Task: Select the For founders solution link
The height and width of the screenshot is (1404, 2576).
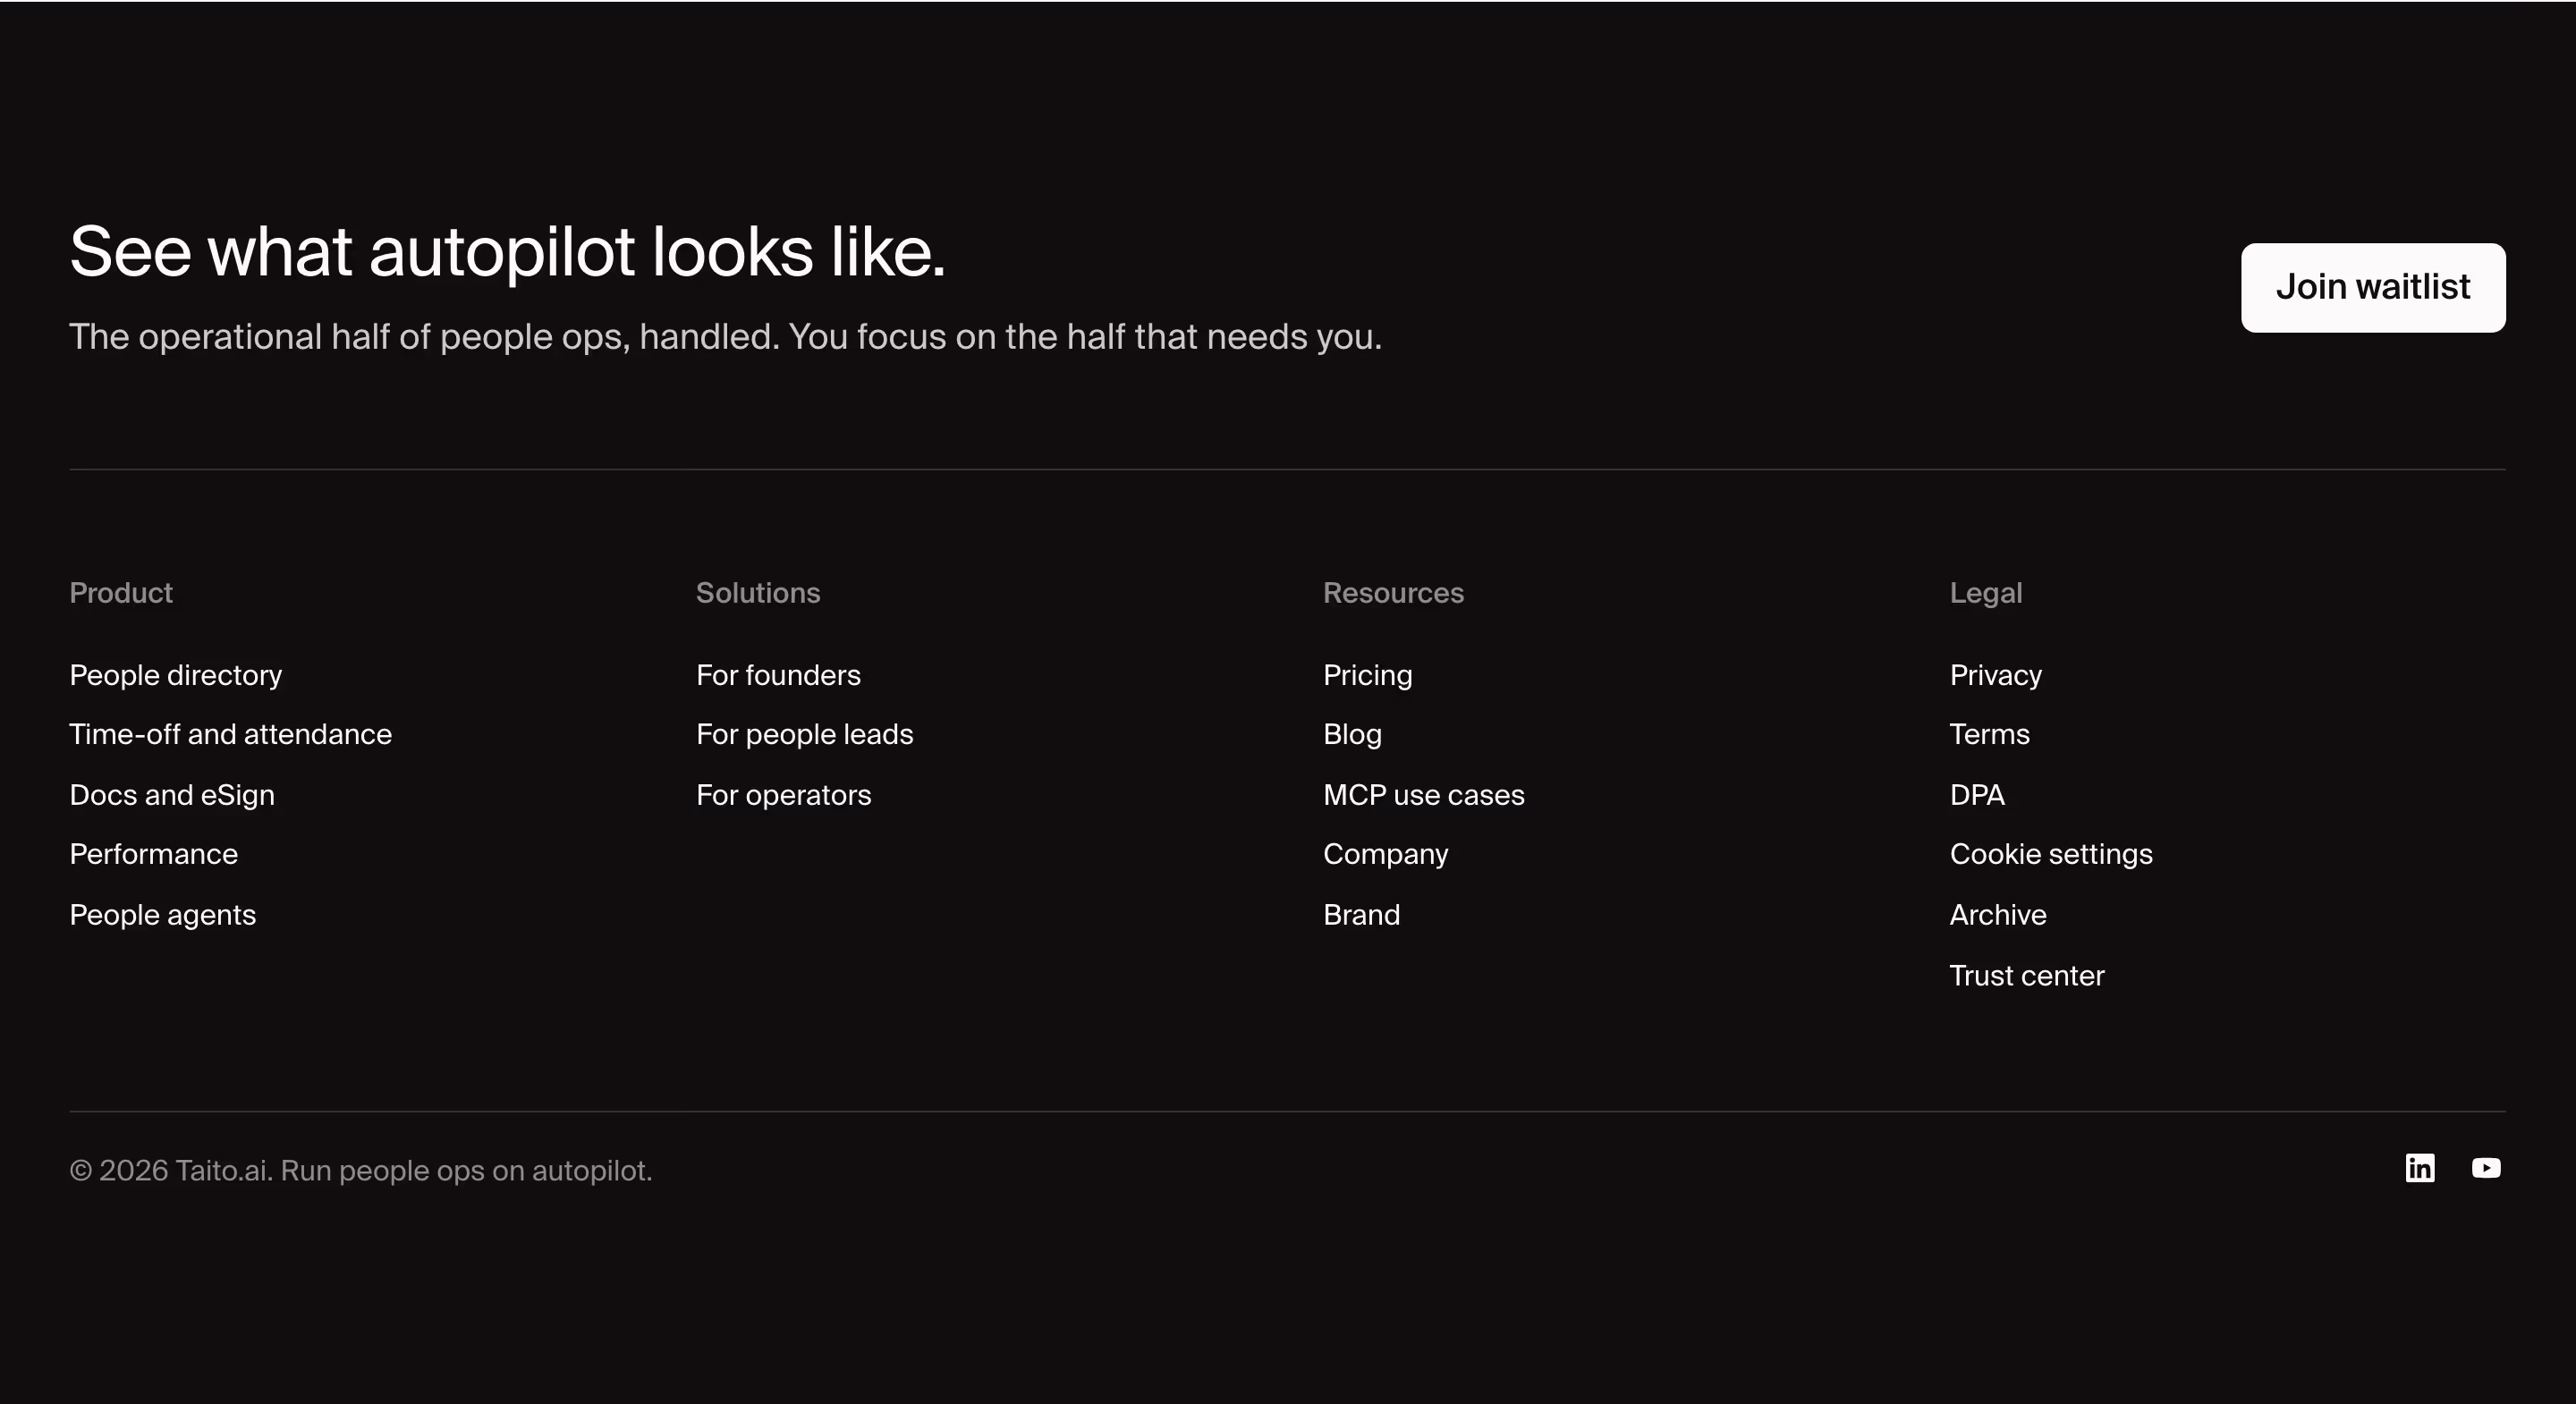Action: pos(778,675)
